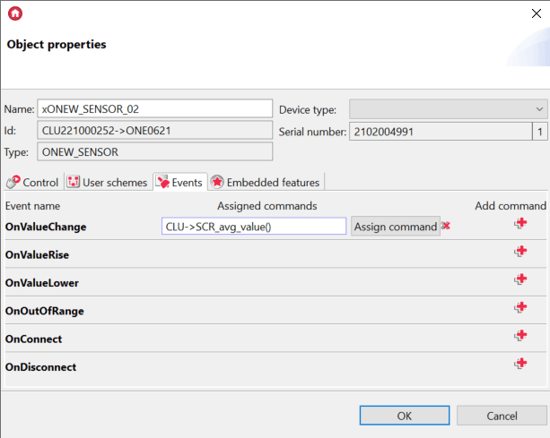Switch to the Control tab
Viewport: 550px width, 438px height.
coord(33,182)
